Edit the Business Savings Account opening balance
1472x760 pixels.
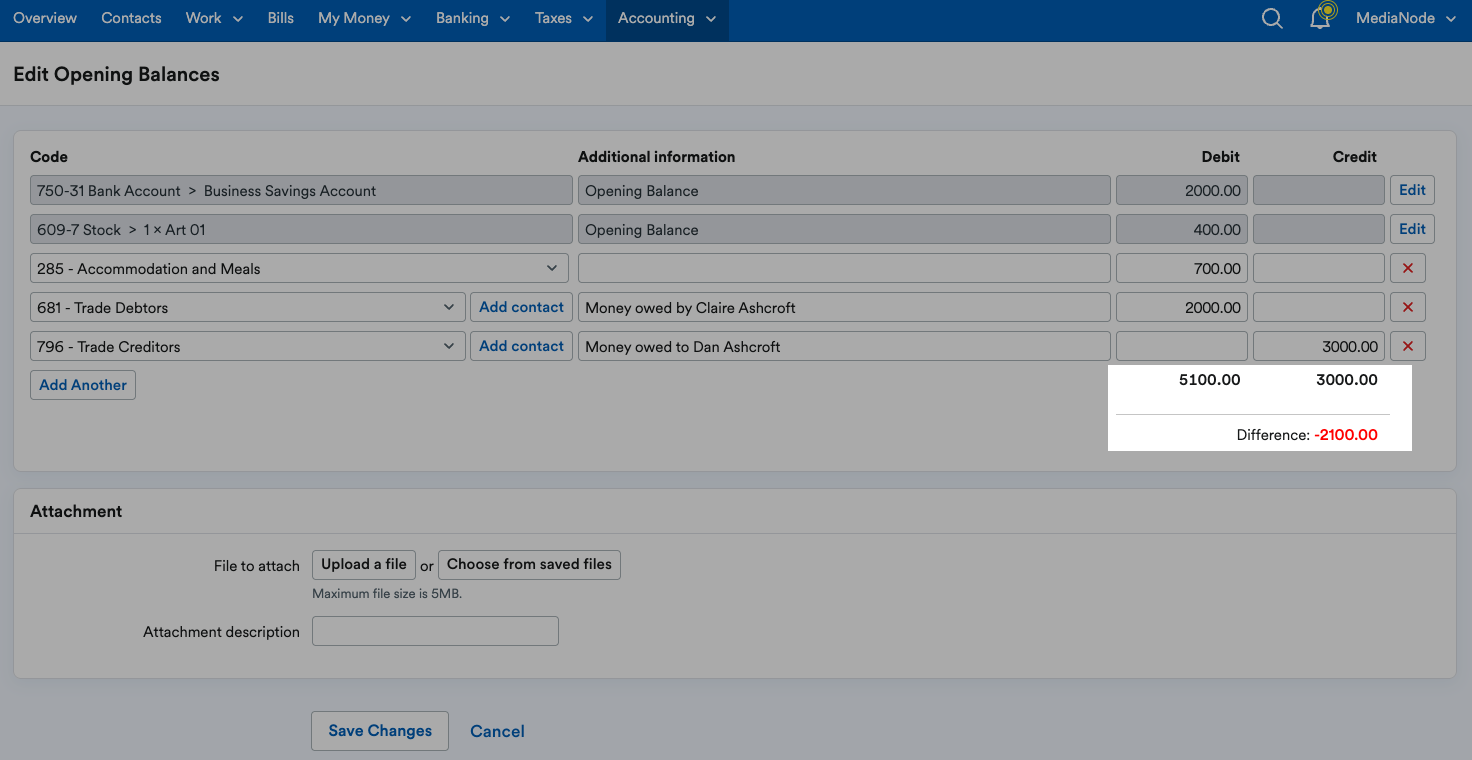click(x=1412, y=190)
